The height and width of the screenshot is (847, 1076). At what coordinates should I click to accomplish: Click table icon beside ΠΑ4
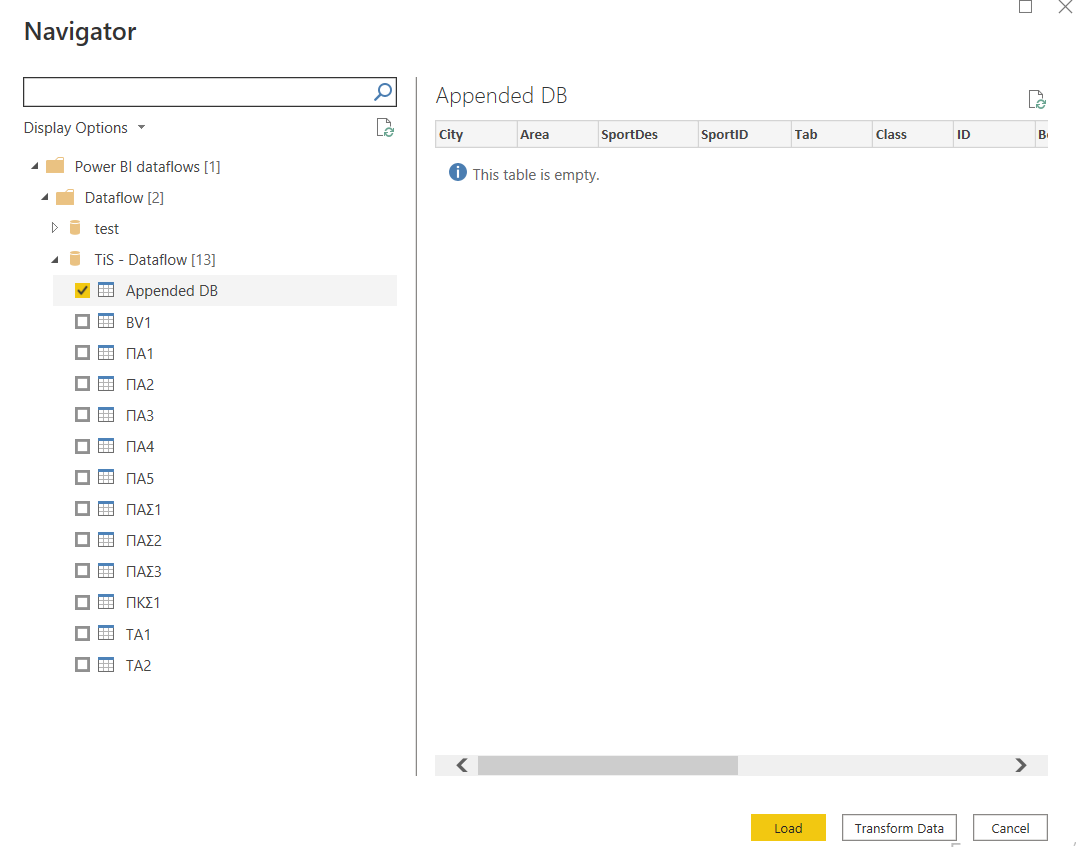point(106,446)
